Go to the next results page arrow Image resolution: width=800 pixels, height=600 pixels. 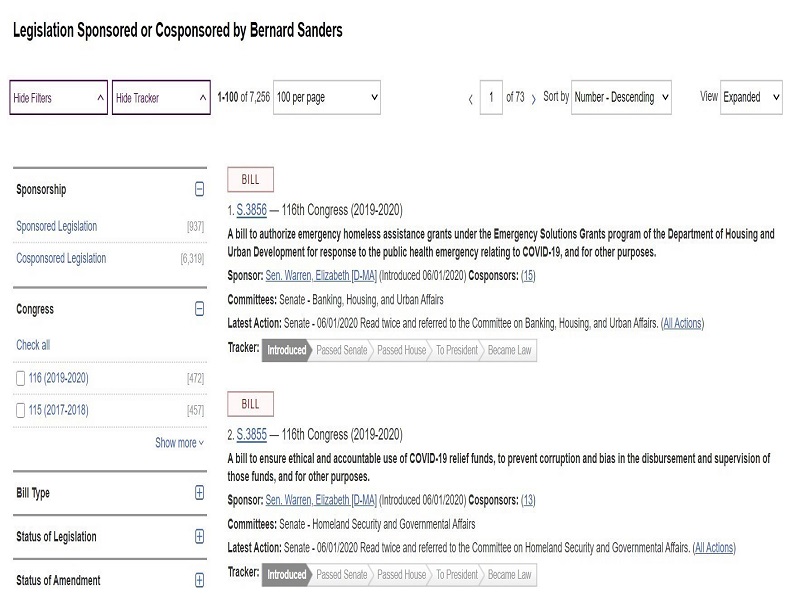(534, 98)
